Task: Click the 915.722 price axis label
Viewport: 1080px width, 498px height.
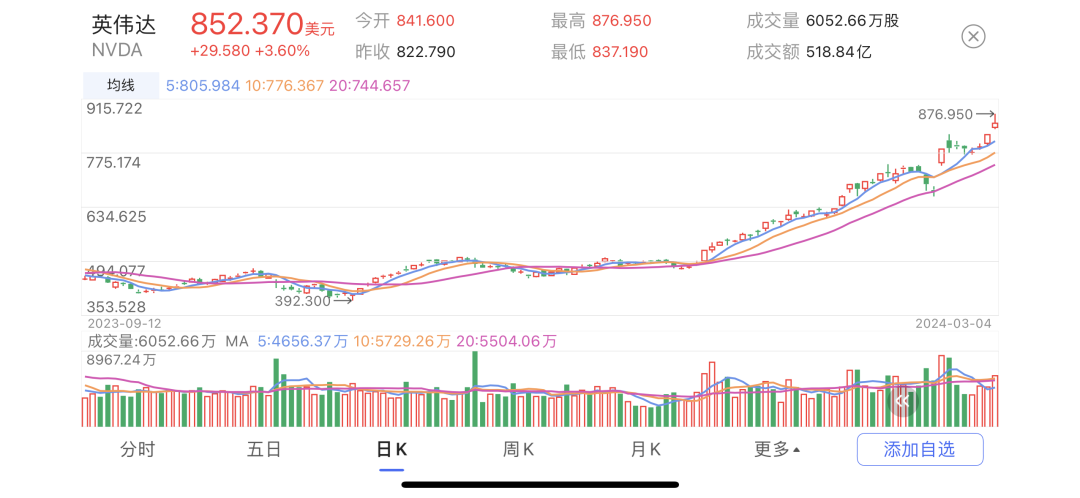Action: point(114,109)
